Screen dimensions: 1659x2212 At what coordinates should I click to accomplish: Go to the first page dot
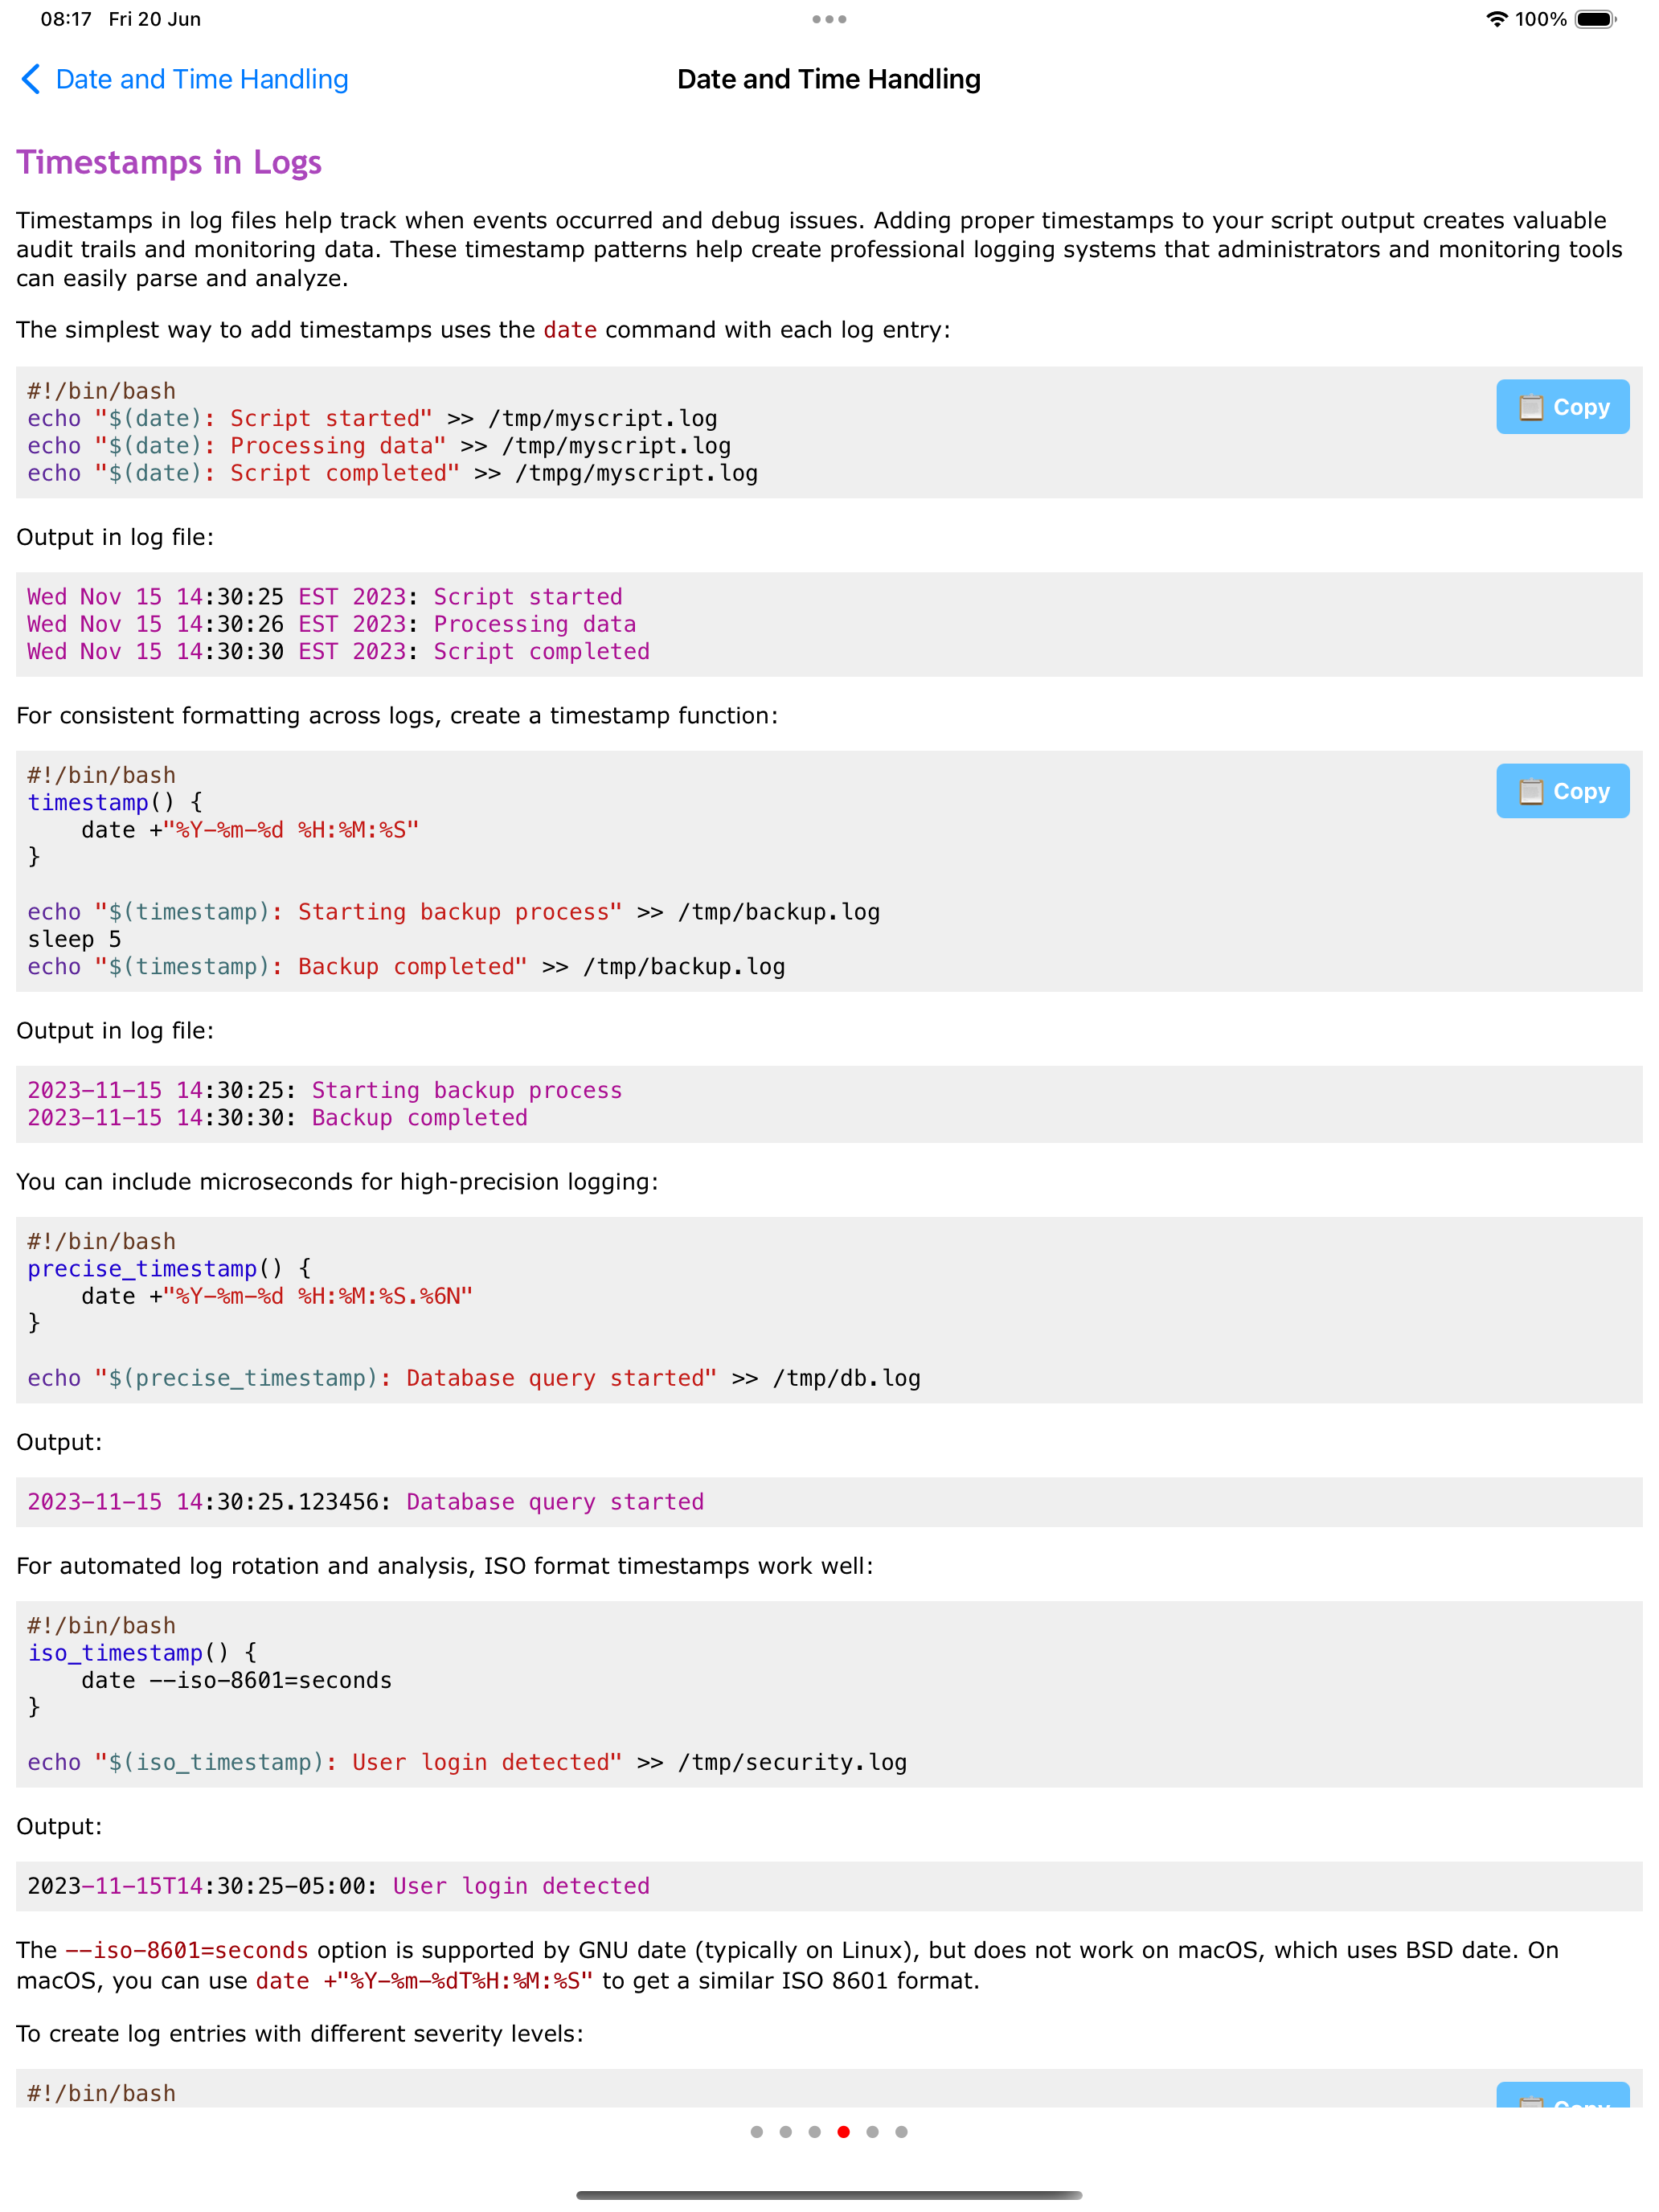pos(756,2131)
